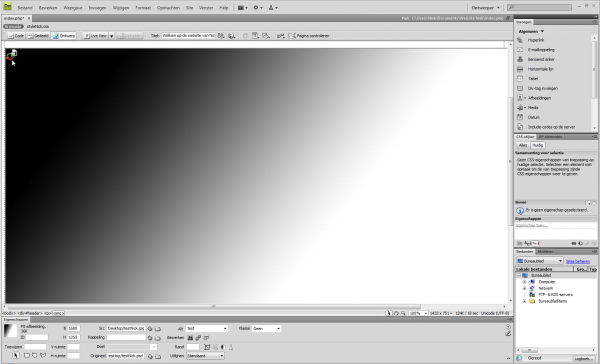600x364 pixels.
Task: Open the Bestand menu
Action: [x=25, y=8]
